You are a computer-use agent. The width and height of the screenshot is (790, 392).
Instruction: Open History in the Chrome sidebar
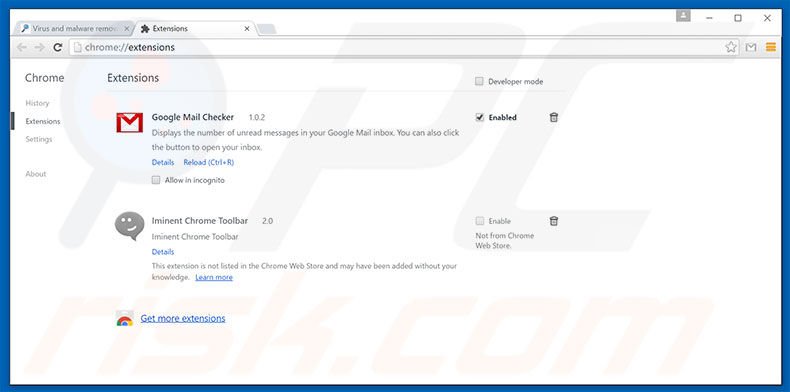37,103
